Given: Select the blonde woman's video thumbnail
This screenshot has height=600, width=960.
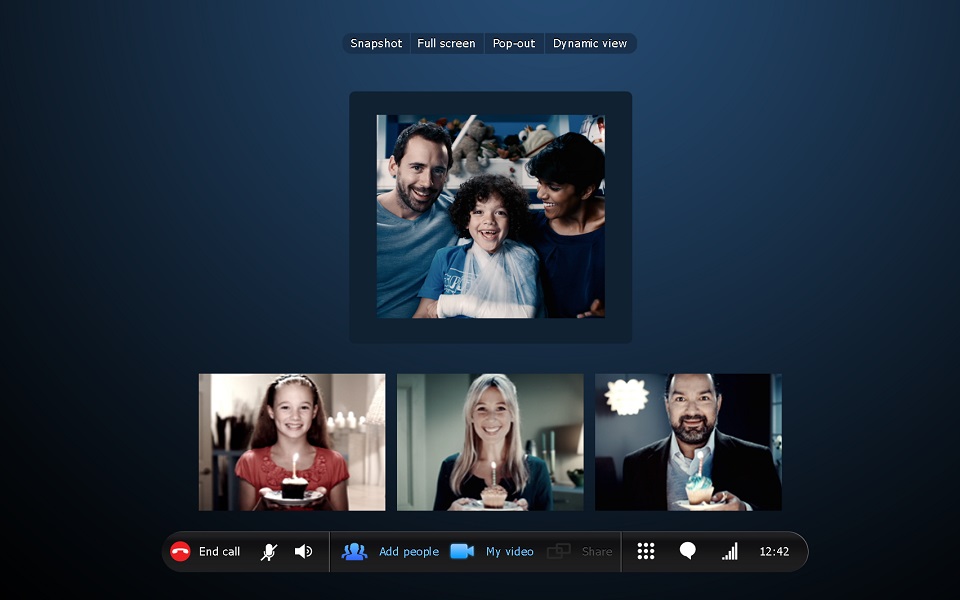Looking at the screenshot, I should click(490, 442).
